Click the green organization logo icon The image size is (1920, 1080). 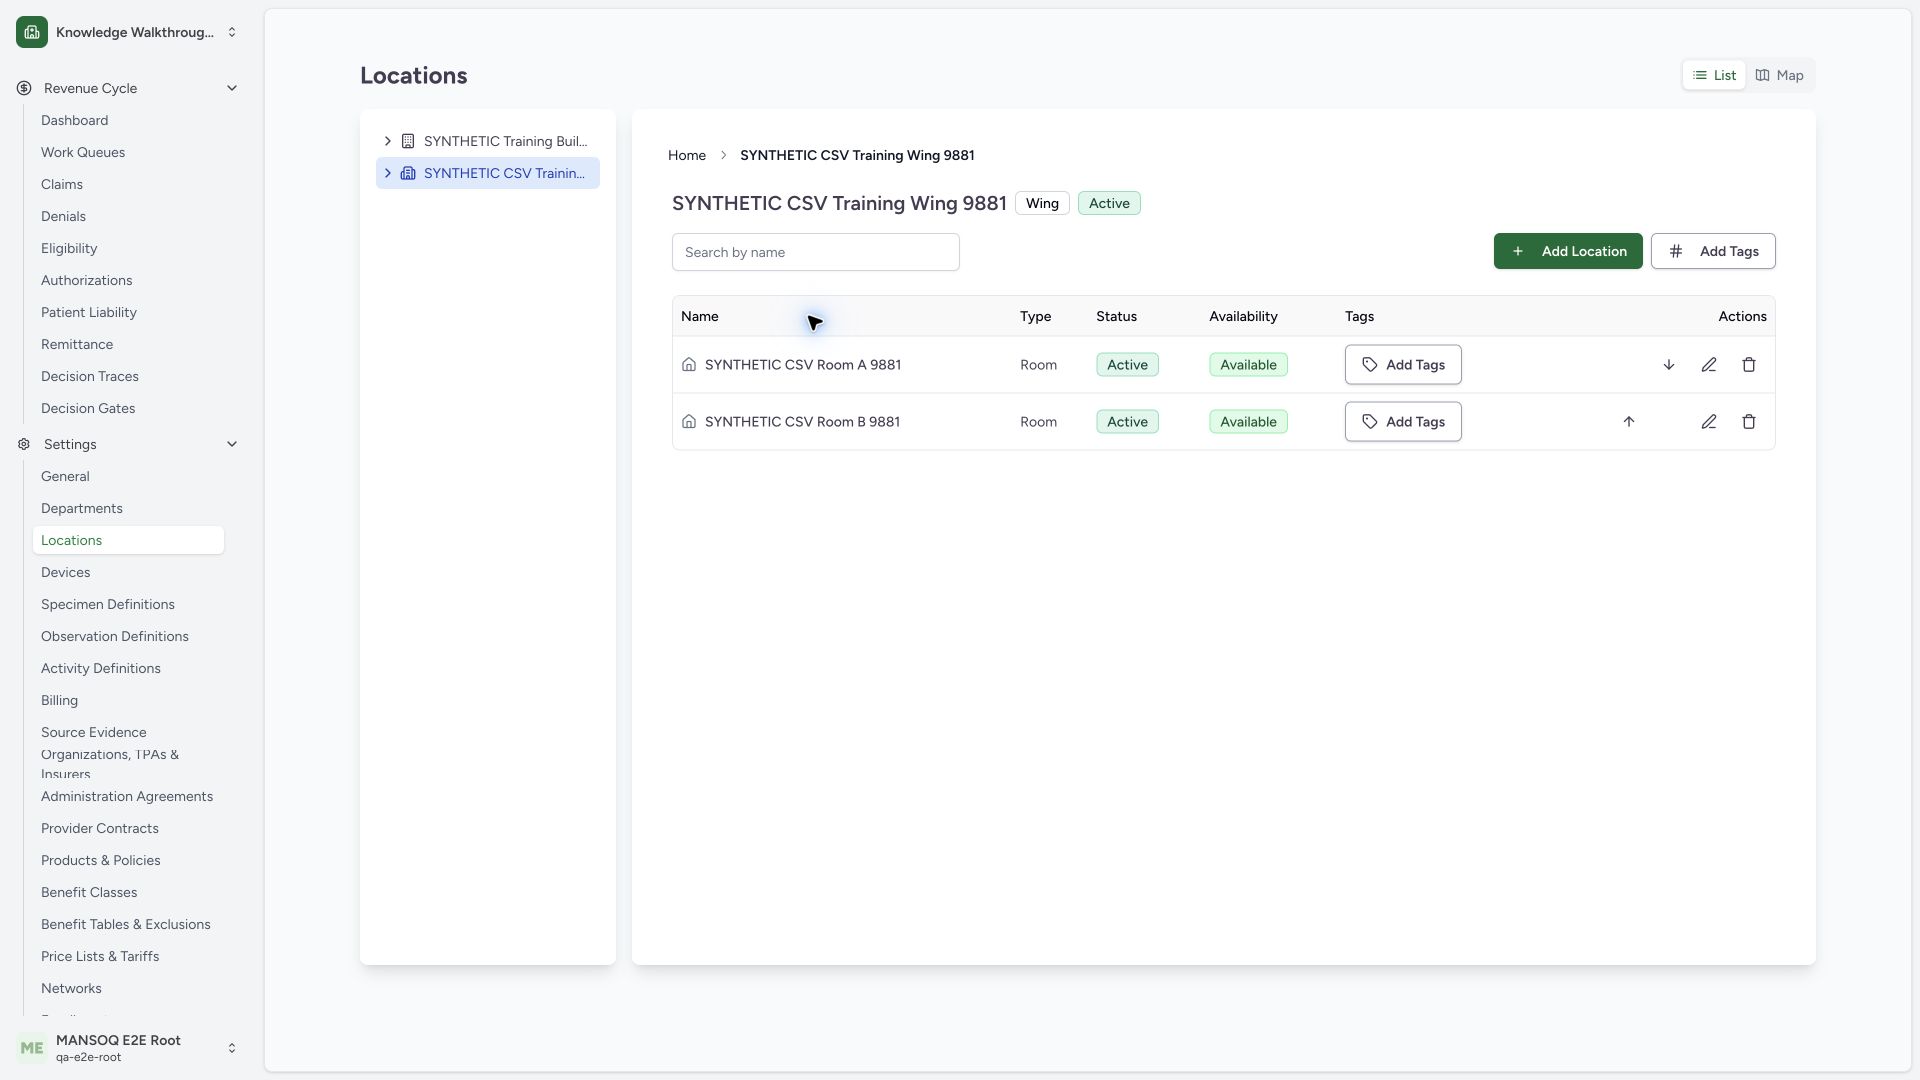[32, 32]
